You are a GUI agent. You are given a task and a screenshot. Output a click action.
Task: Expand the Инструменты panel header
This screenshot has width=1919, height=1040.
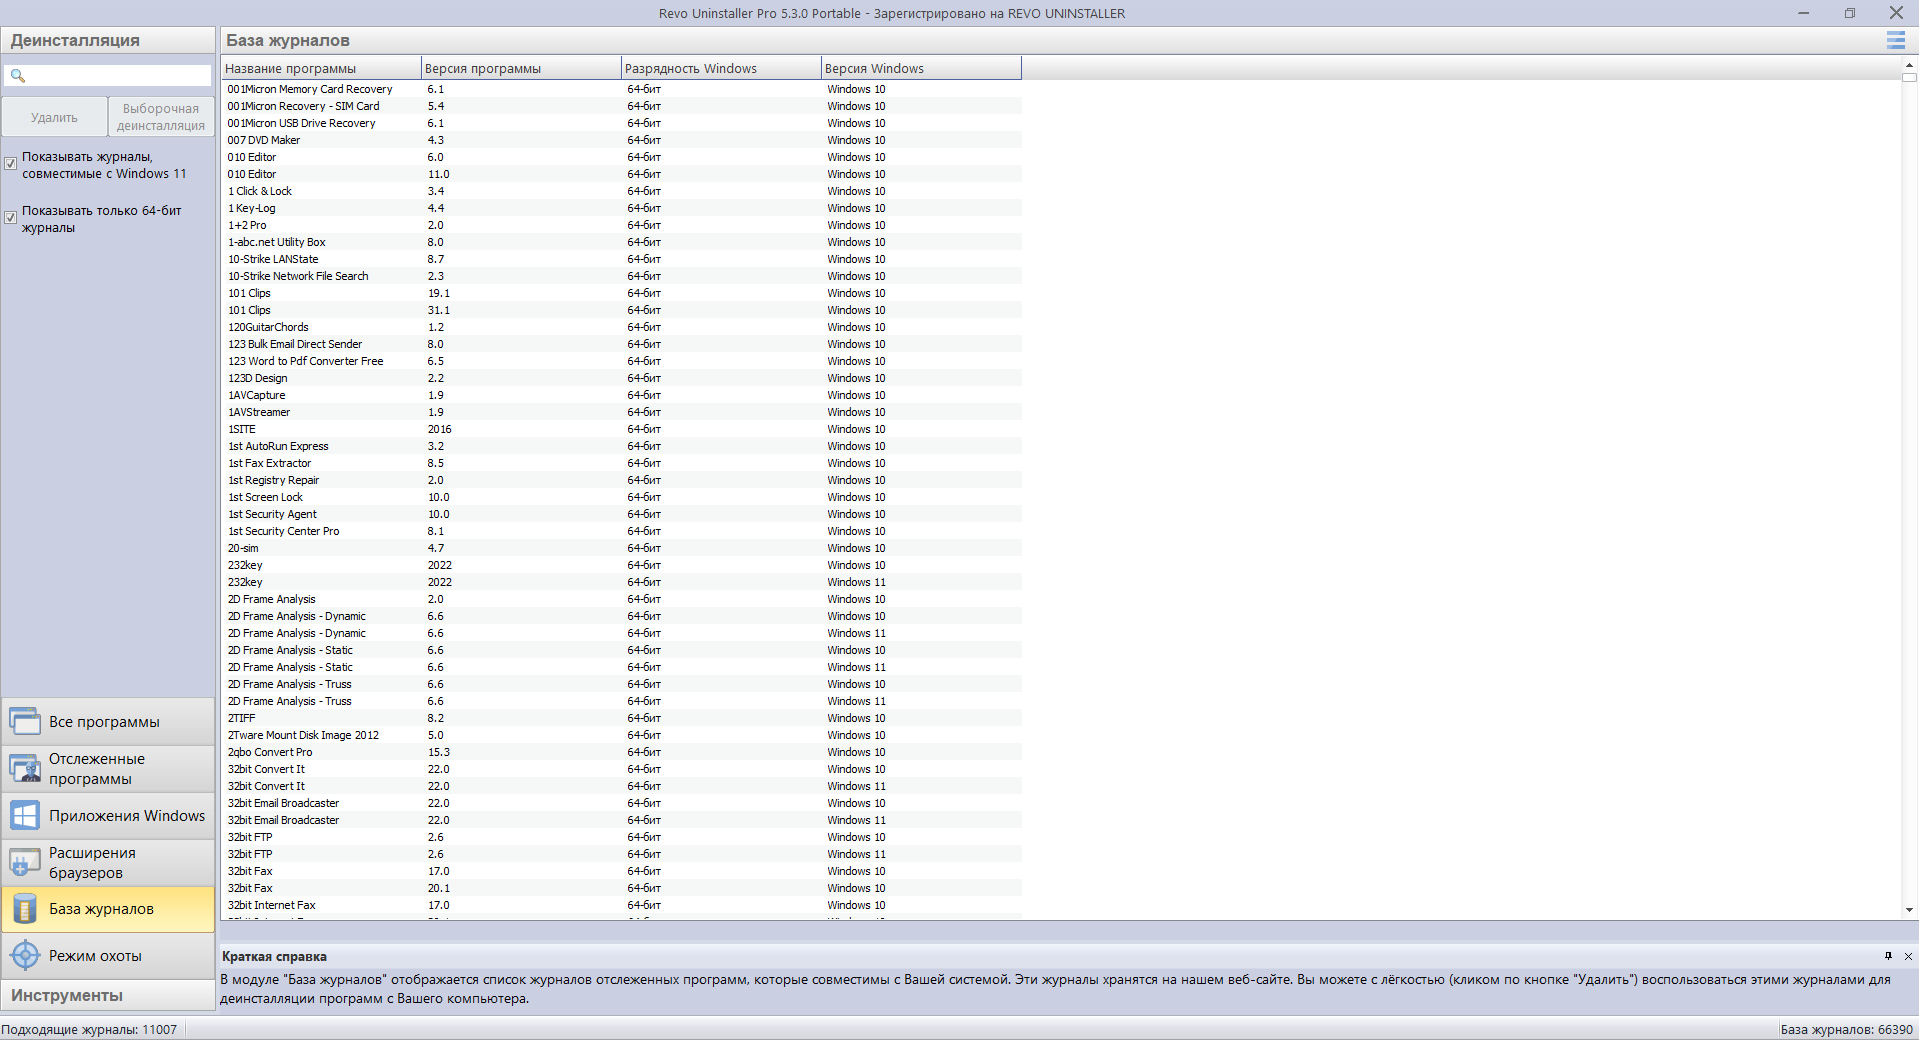(x=108, y=995)
